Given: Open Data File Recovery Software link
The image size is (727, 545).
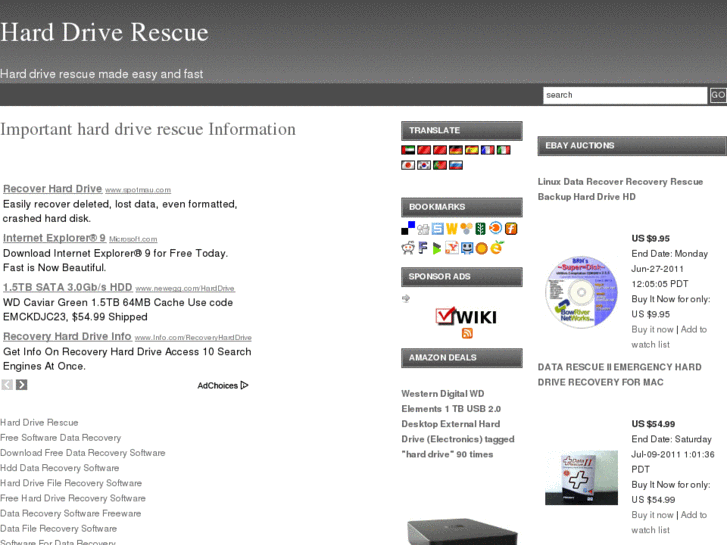Looking at the screenshot, I should [58, 529].
